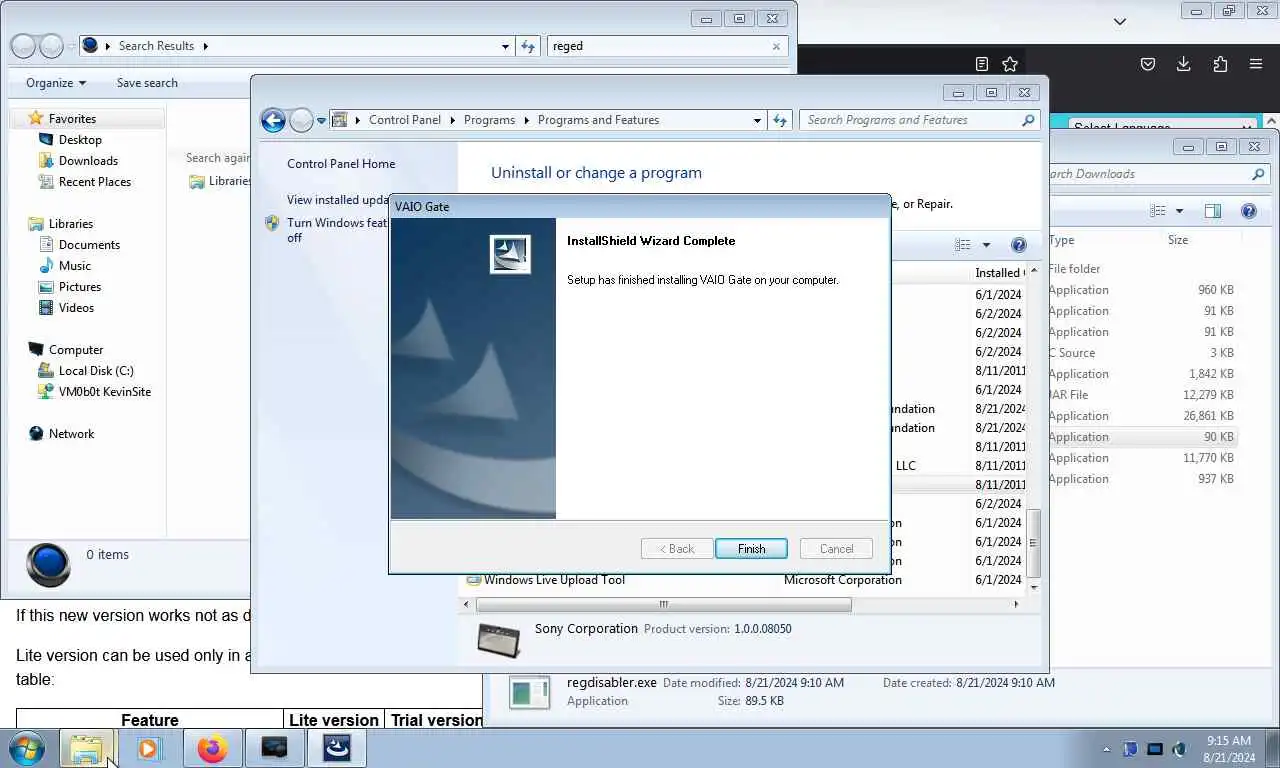Open Firefox downloads panel
The height and width of the screenshot is (768, 1280).
(1184, 64)
